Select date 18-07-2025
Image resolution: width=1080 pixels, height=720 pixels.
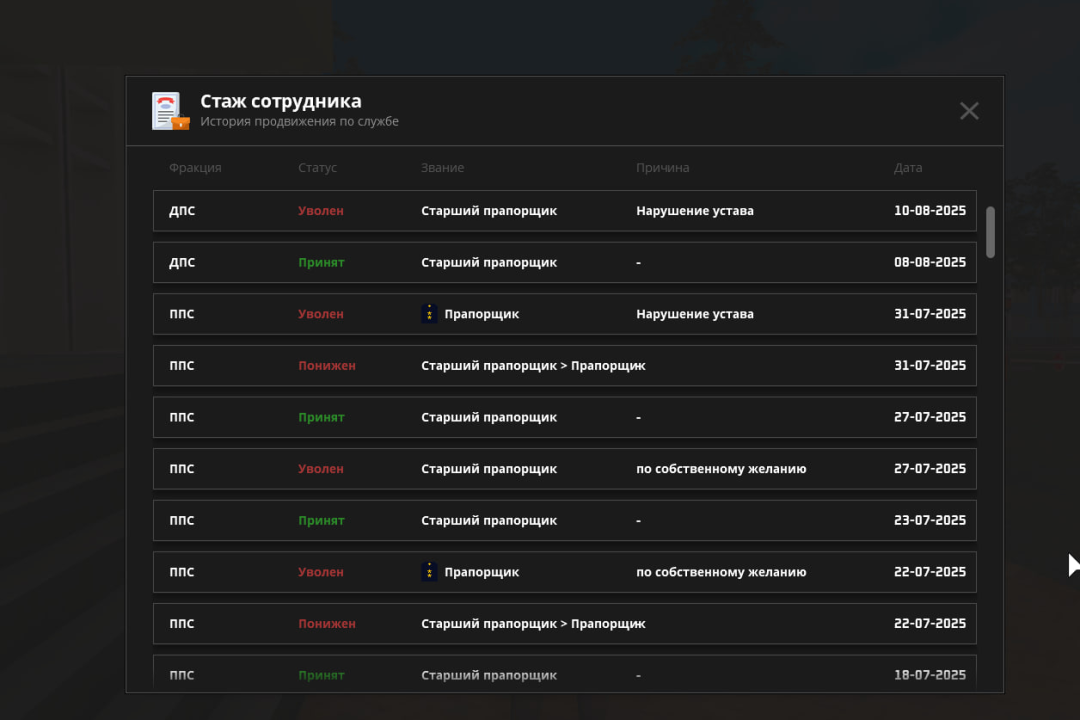tap(930, 675)
